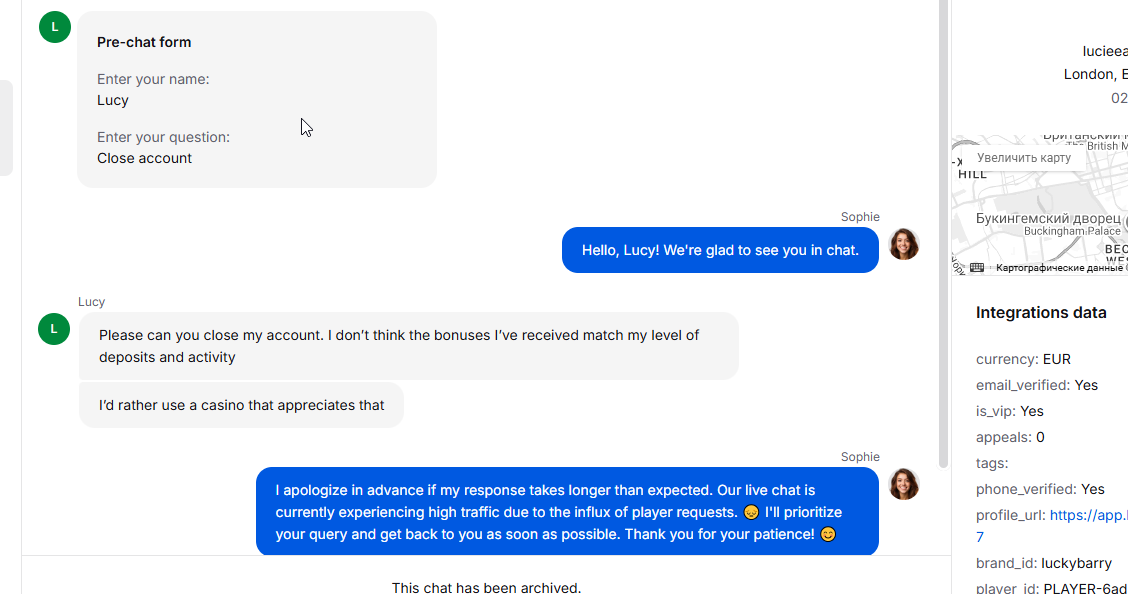Select the Pre-chat form message bubble
Screen dimensions: 1128x594
tap(257, 99)
